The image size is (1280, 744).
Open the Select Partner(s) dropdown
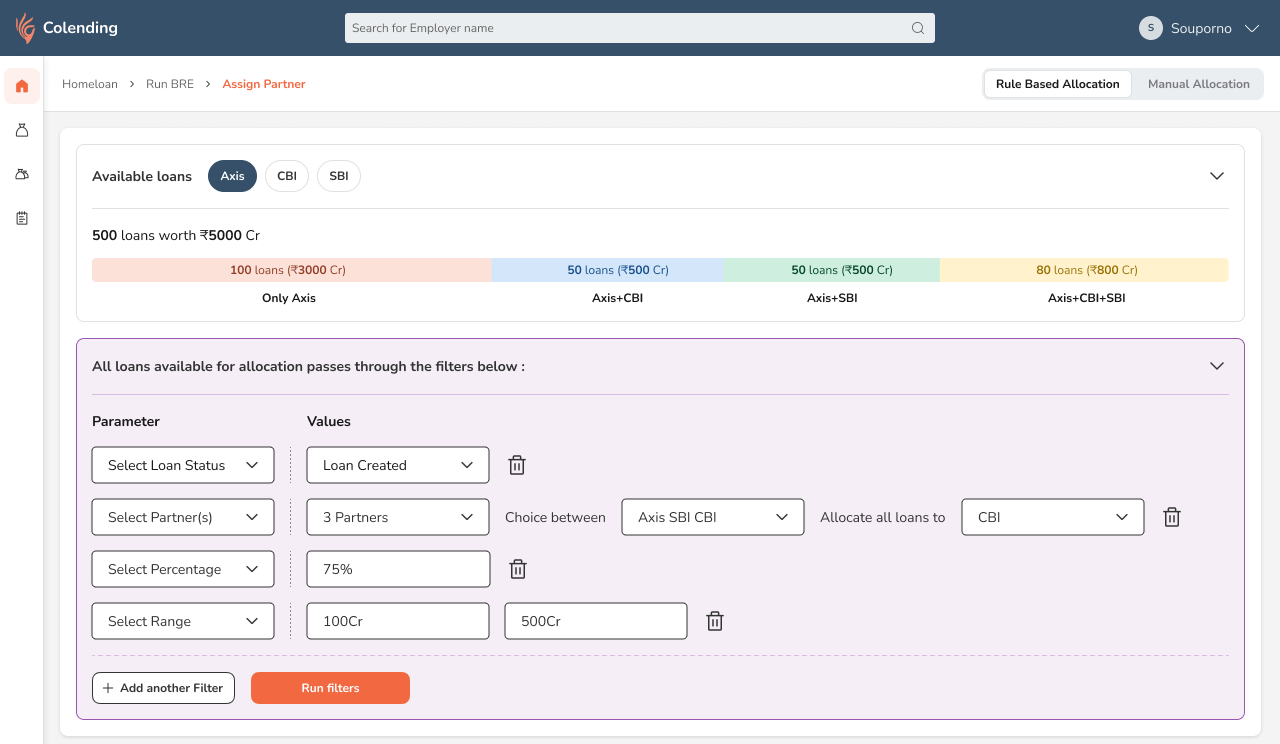click(x=183, y=517)
